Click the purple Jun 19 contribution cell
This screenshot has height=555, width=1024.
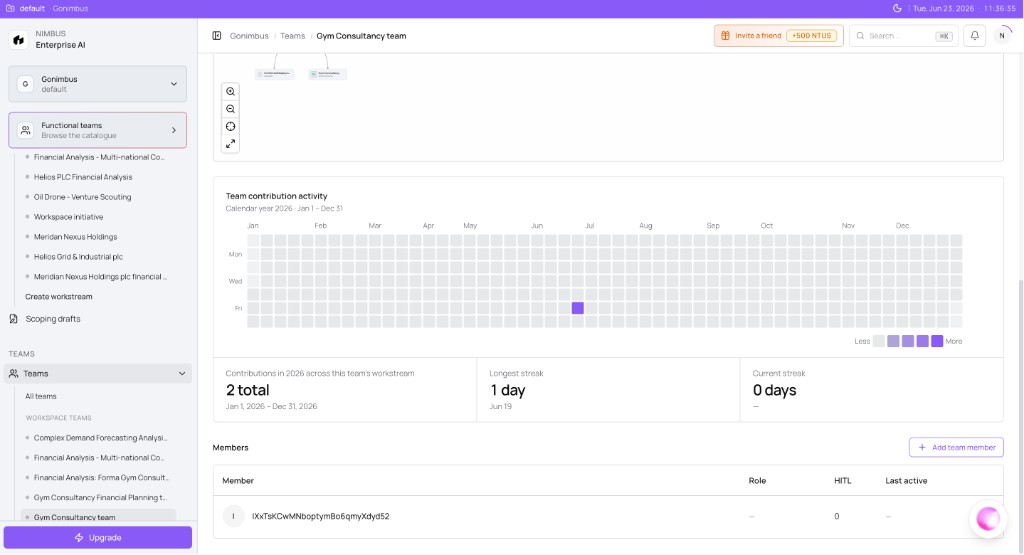[577, 308]
